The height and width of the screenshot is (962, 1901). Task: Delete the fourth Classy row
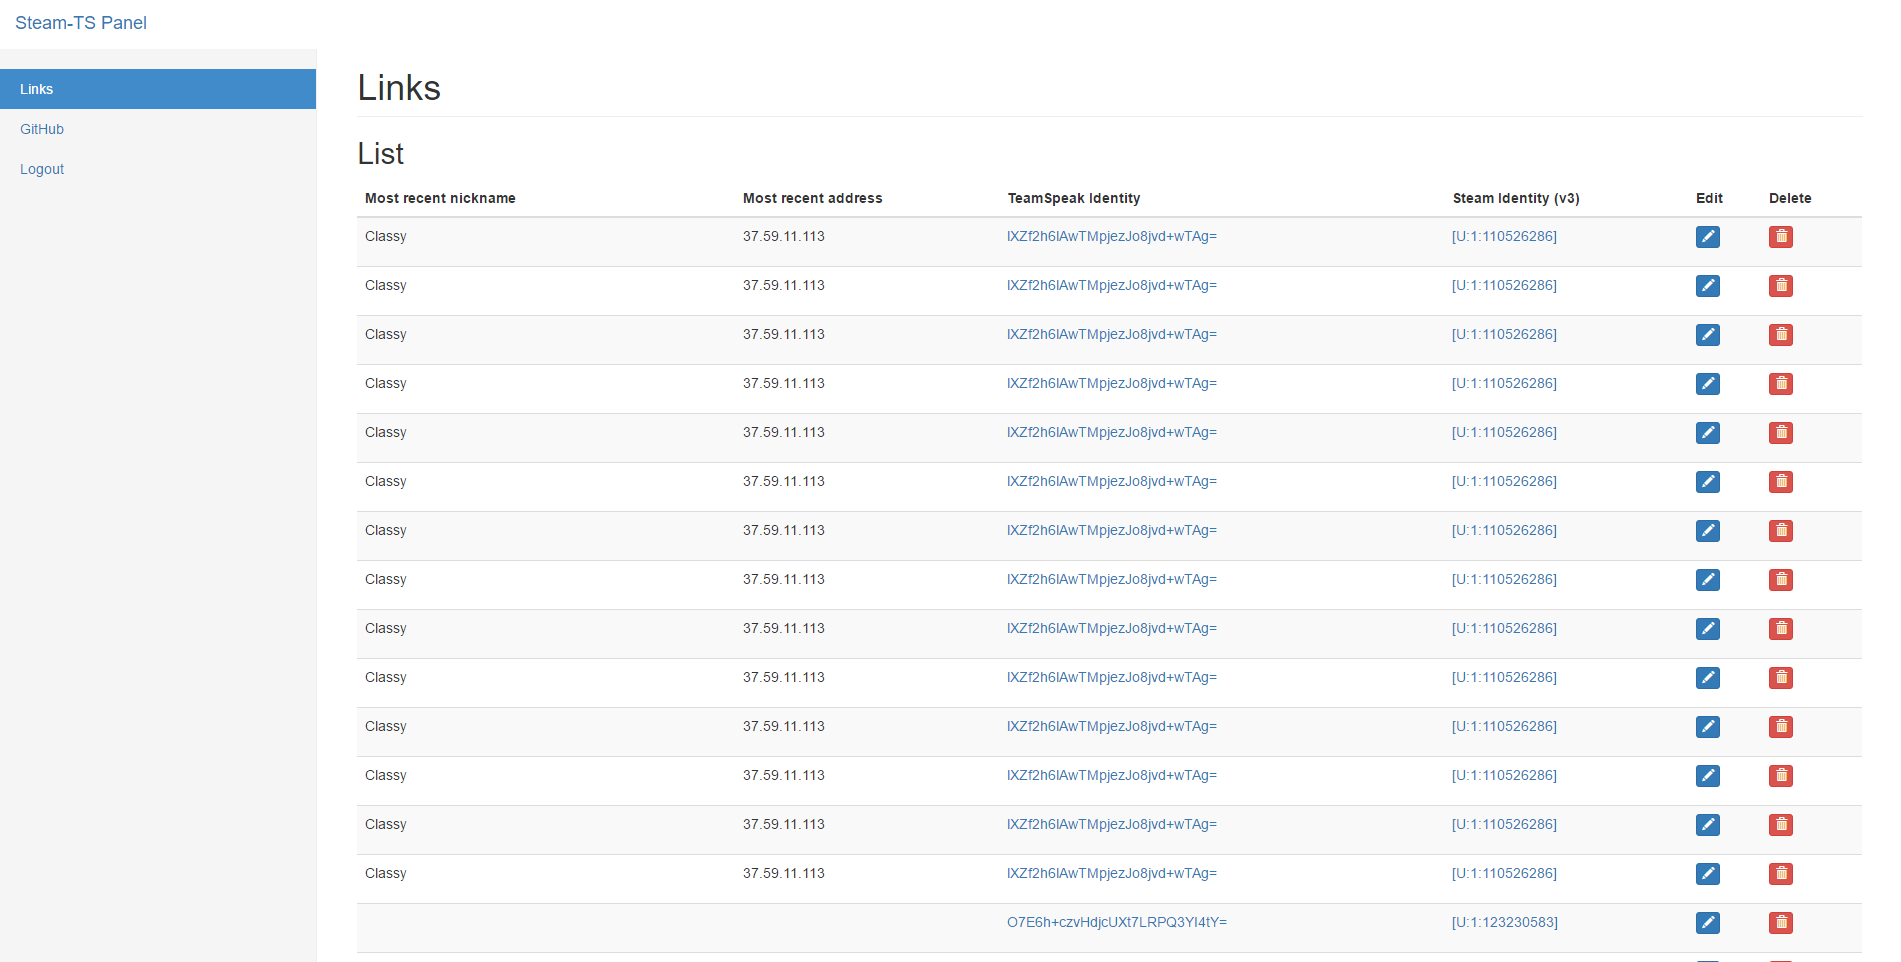tap(1781, 383)
